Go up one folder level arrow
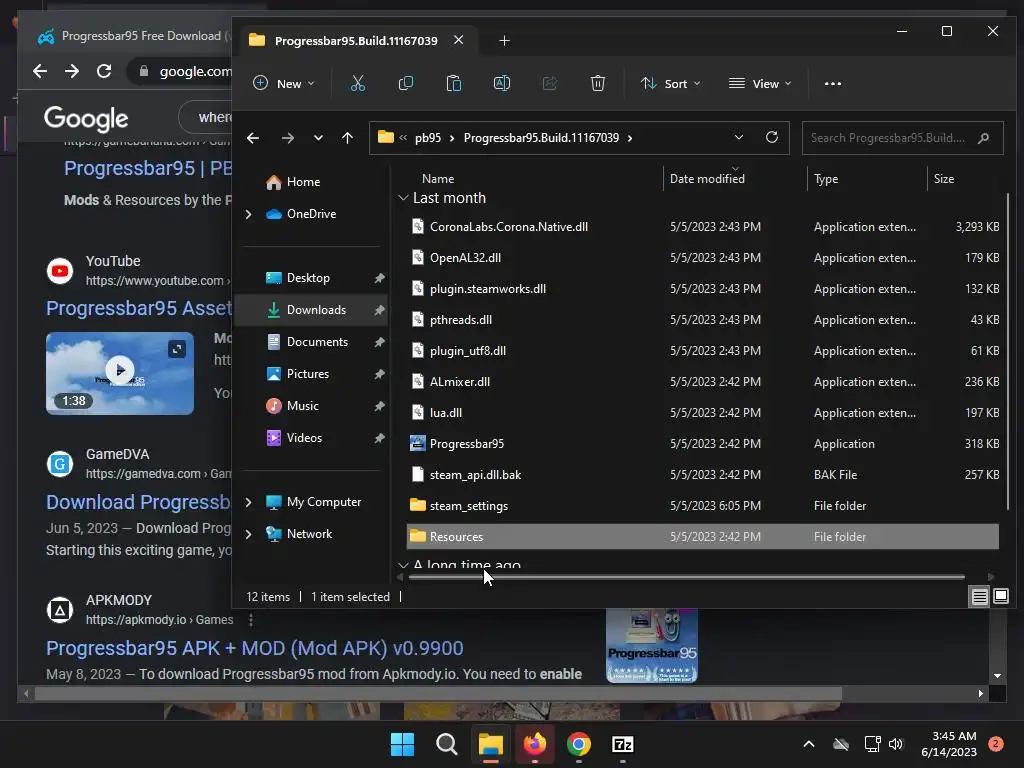Screen dimensions: 1024x768 point(347,138)
